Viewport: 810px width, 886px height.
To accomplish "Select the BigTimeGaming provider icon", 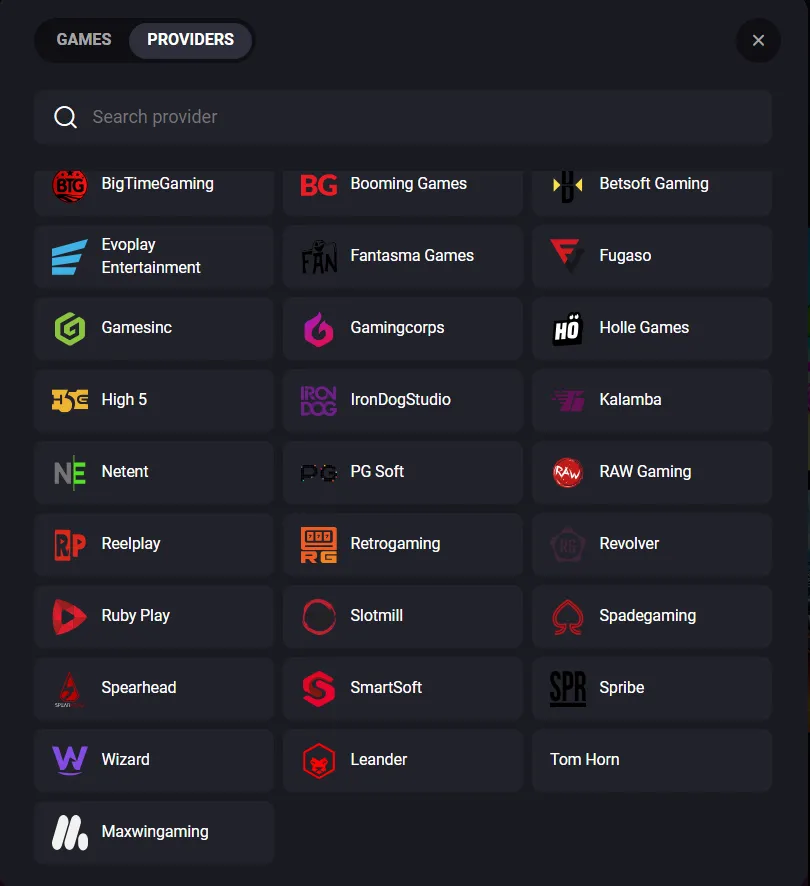I will pos(67,184).
